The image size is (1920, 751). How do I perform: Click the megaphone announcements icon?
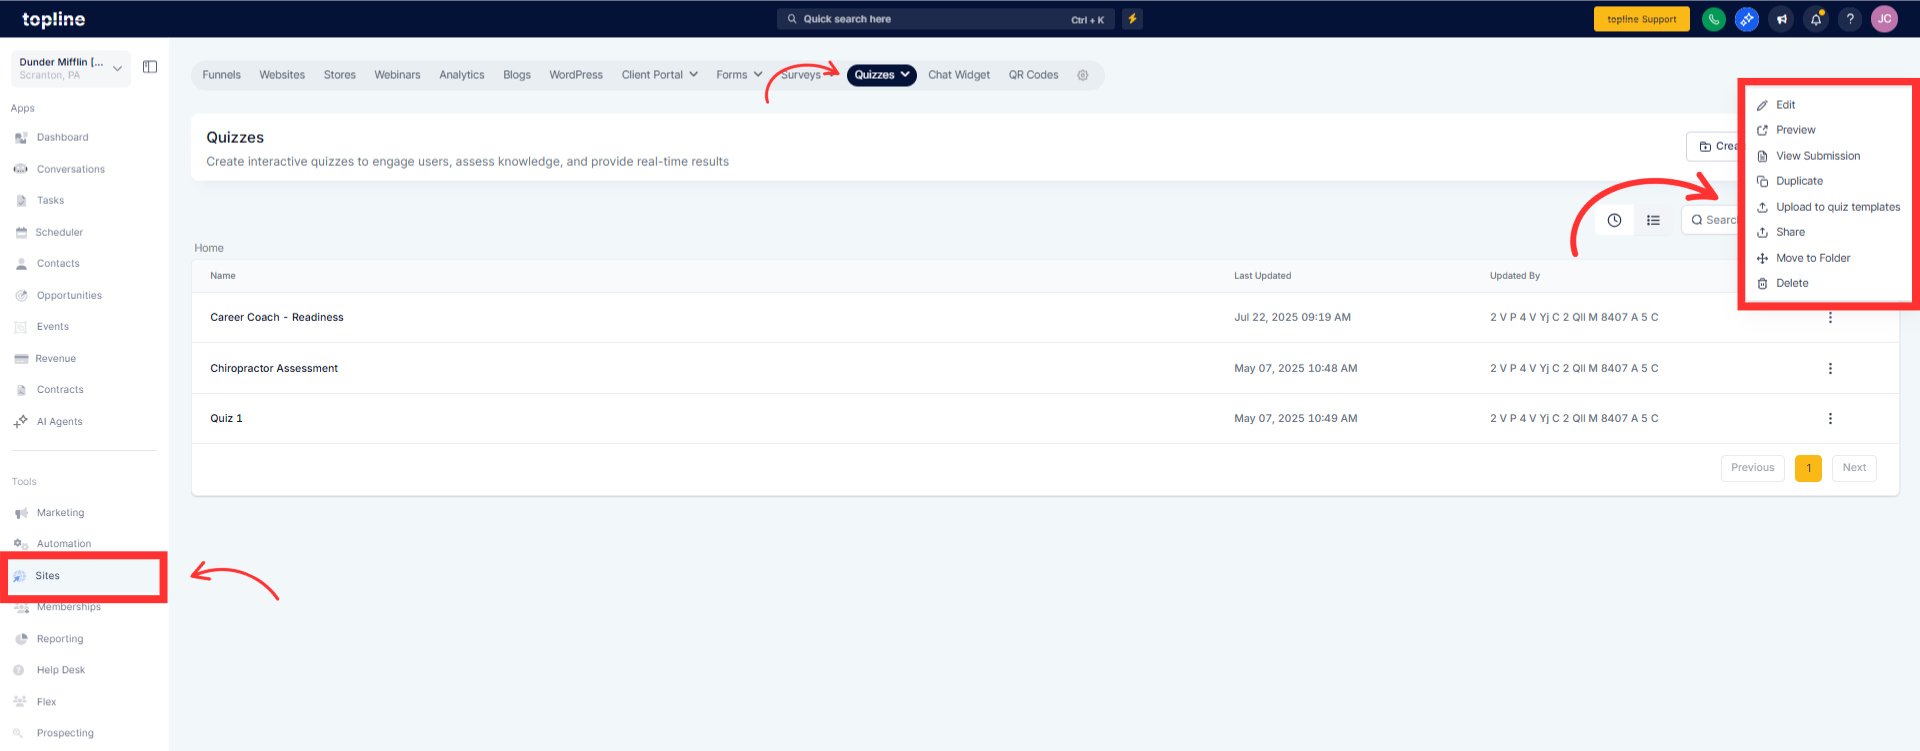click(1781, 19)
